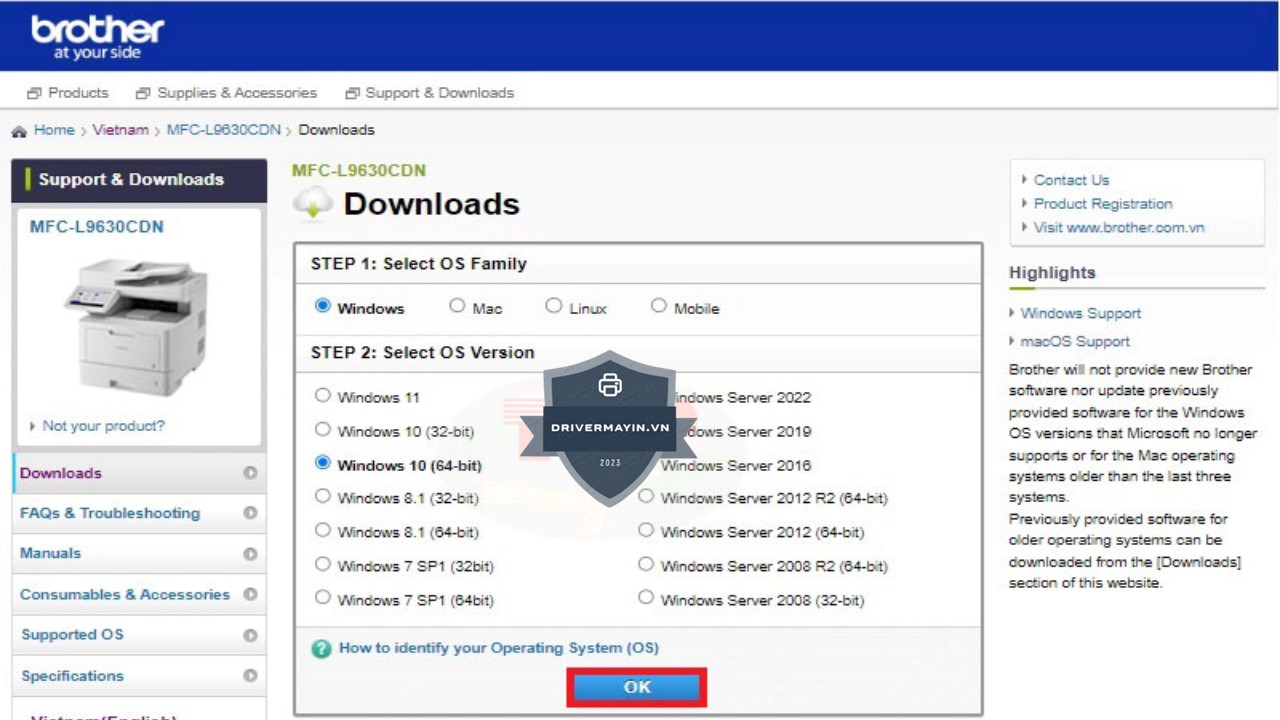Click the arrow icon beside Manuals
This screenshot has height=720, width=1280.
pyautogui.click(x=250, y=554)
